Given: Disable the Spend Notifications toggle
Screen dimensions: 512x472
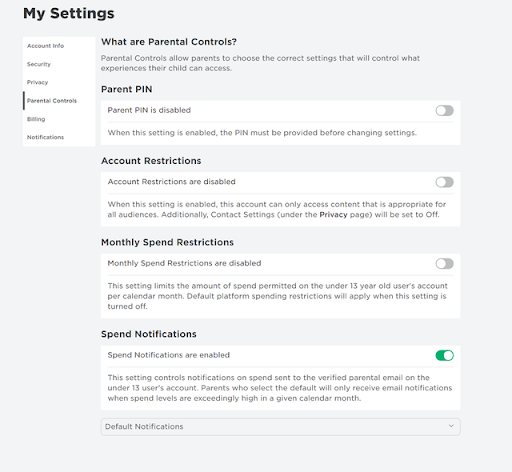Looking at the screenshot, I should coord(444,355).
